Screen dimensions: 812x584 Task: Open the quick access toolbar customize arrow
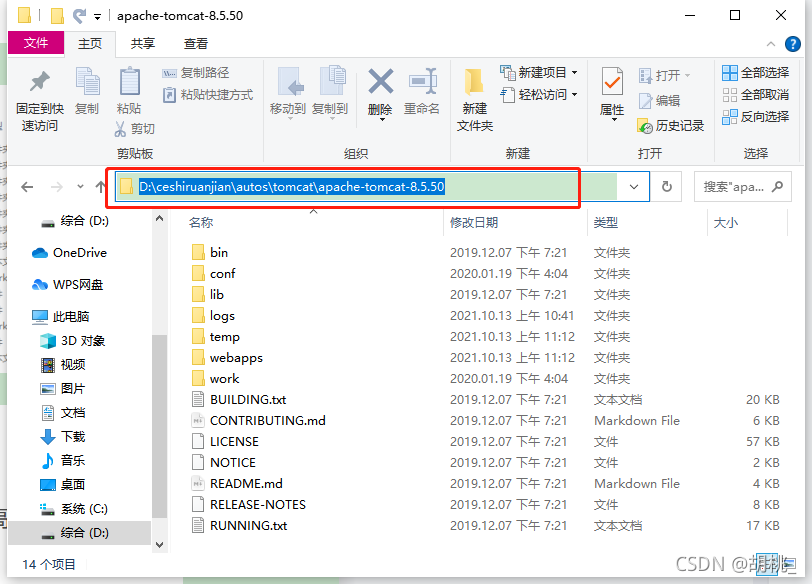pos(97,17)
